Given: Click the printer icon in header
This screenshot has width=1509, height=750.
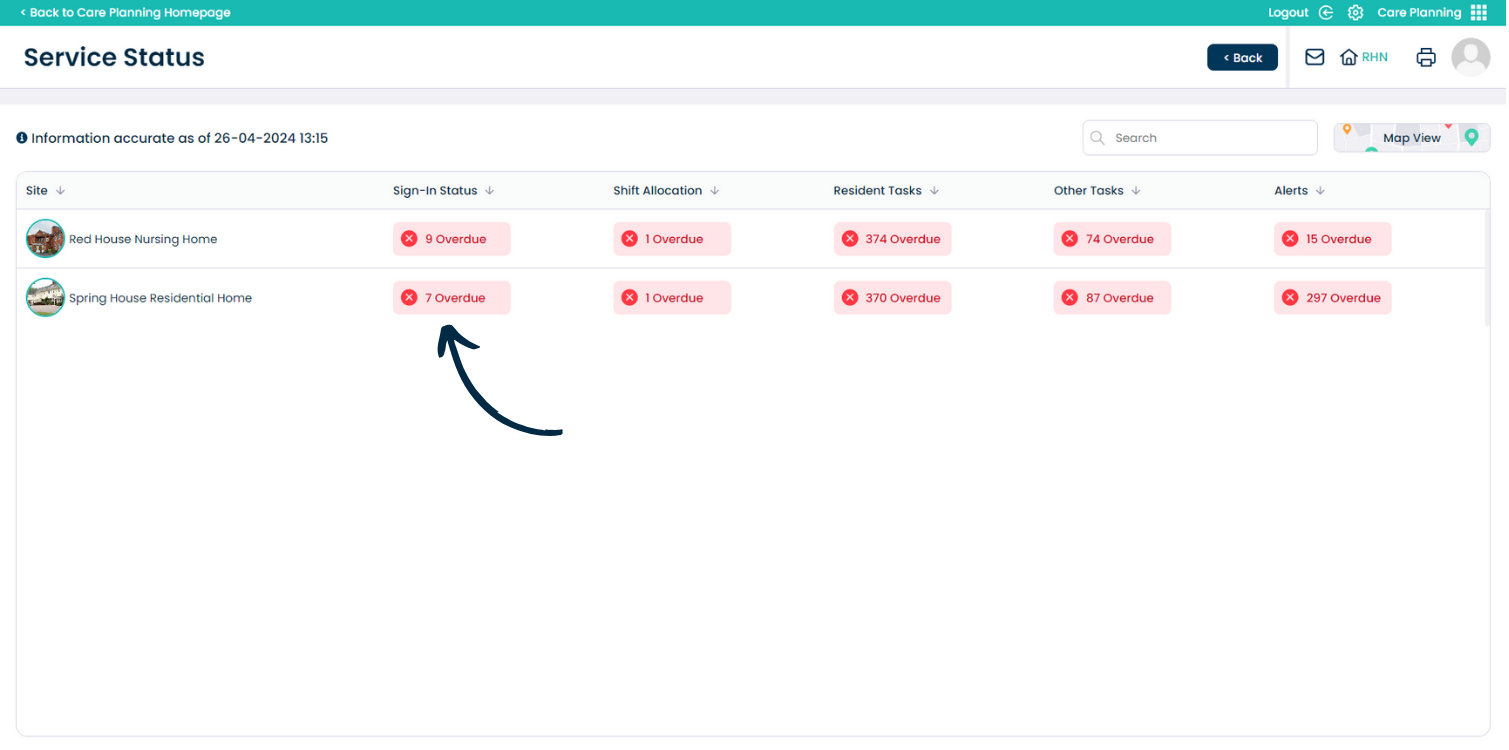Looking at the screenshot, I should (x=1426, y=58).
